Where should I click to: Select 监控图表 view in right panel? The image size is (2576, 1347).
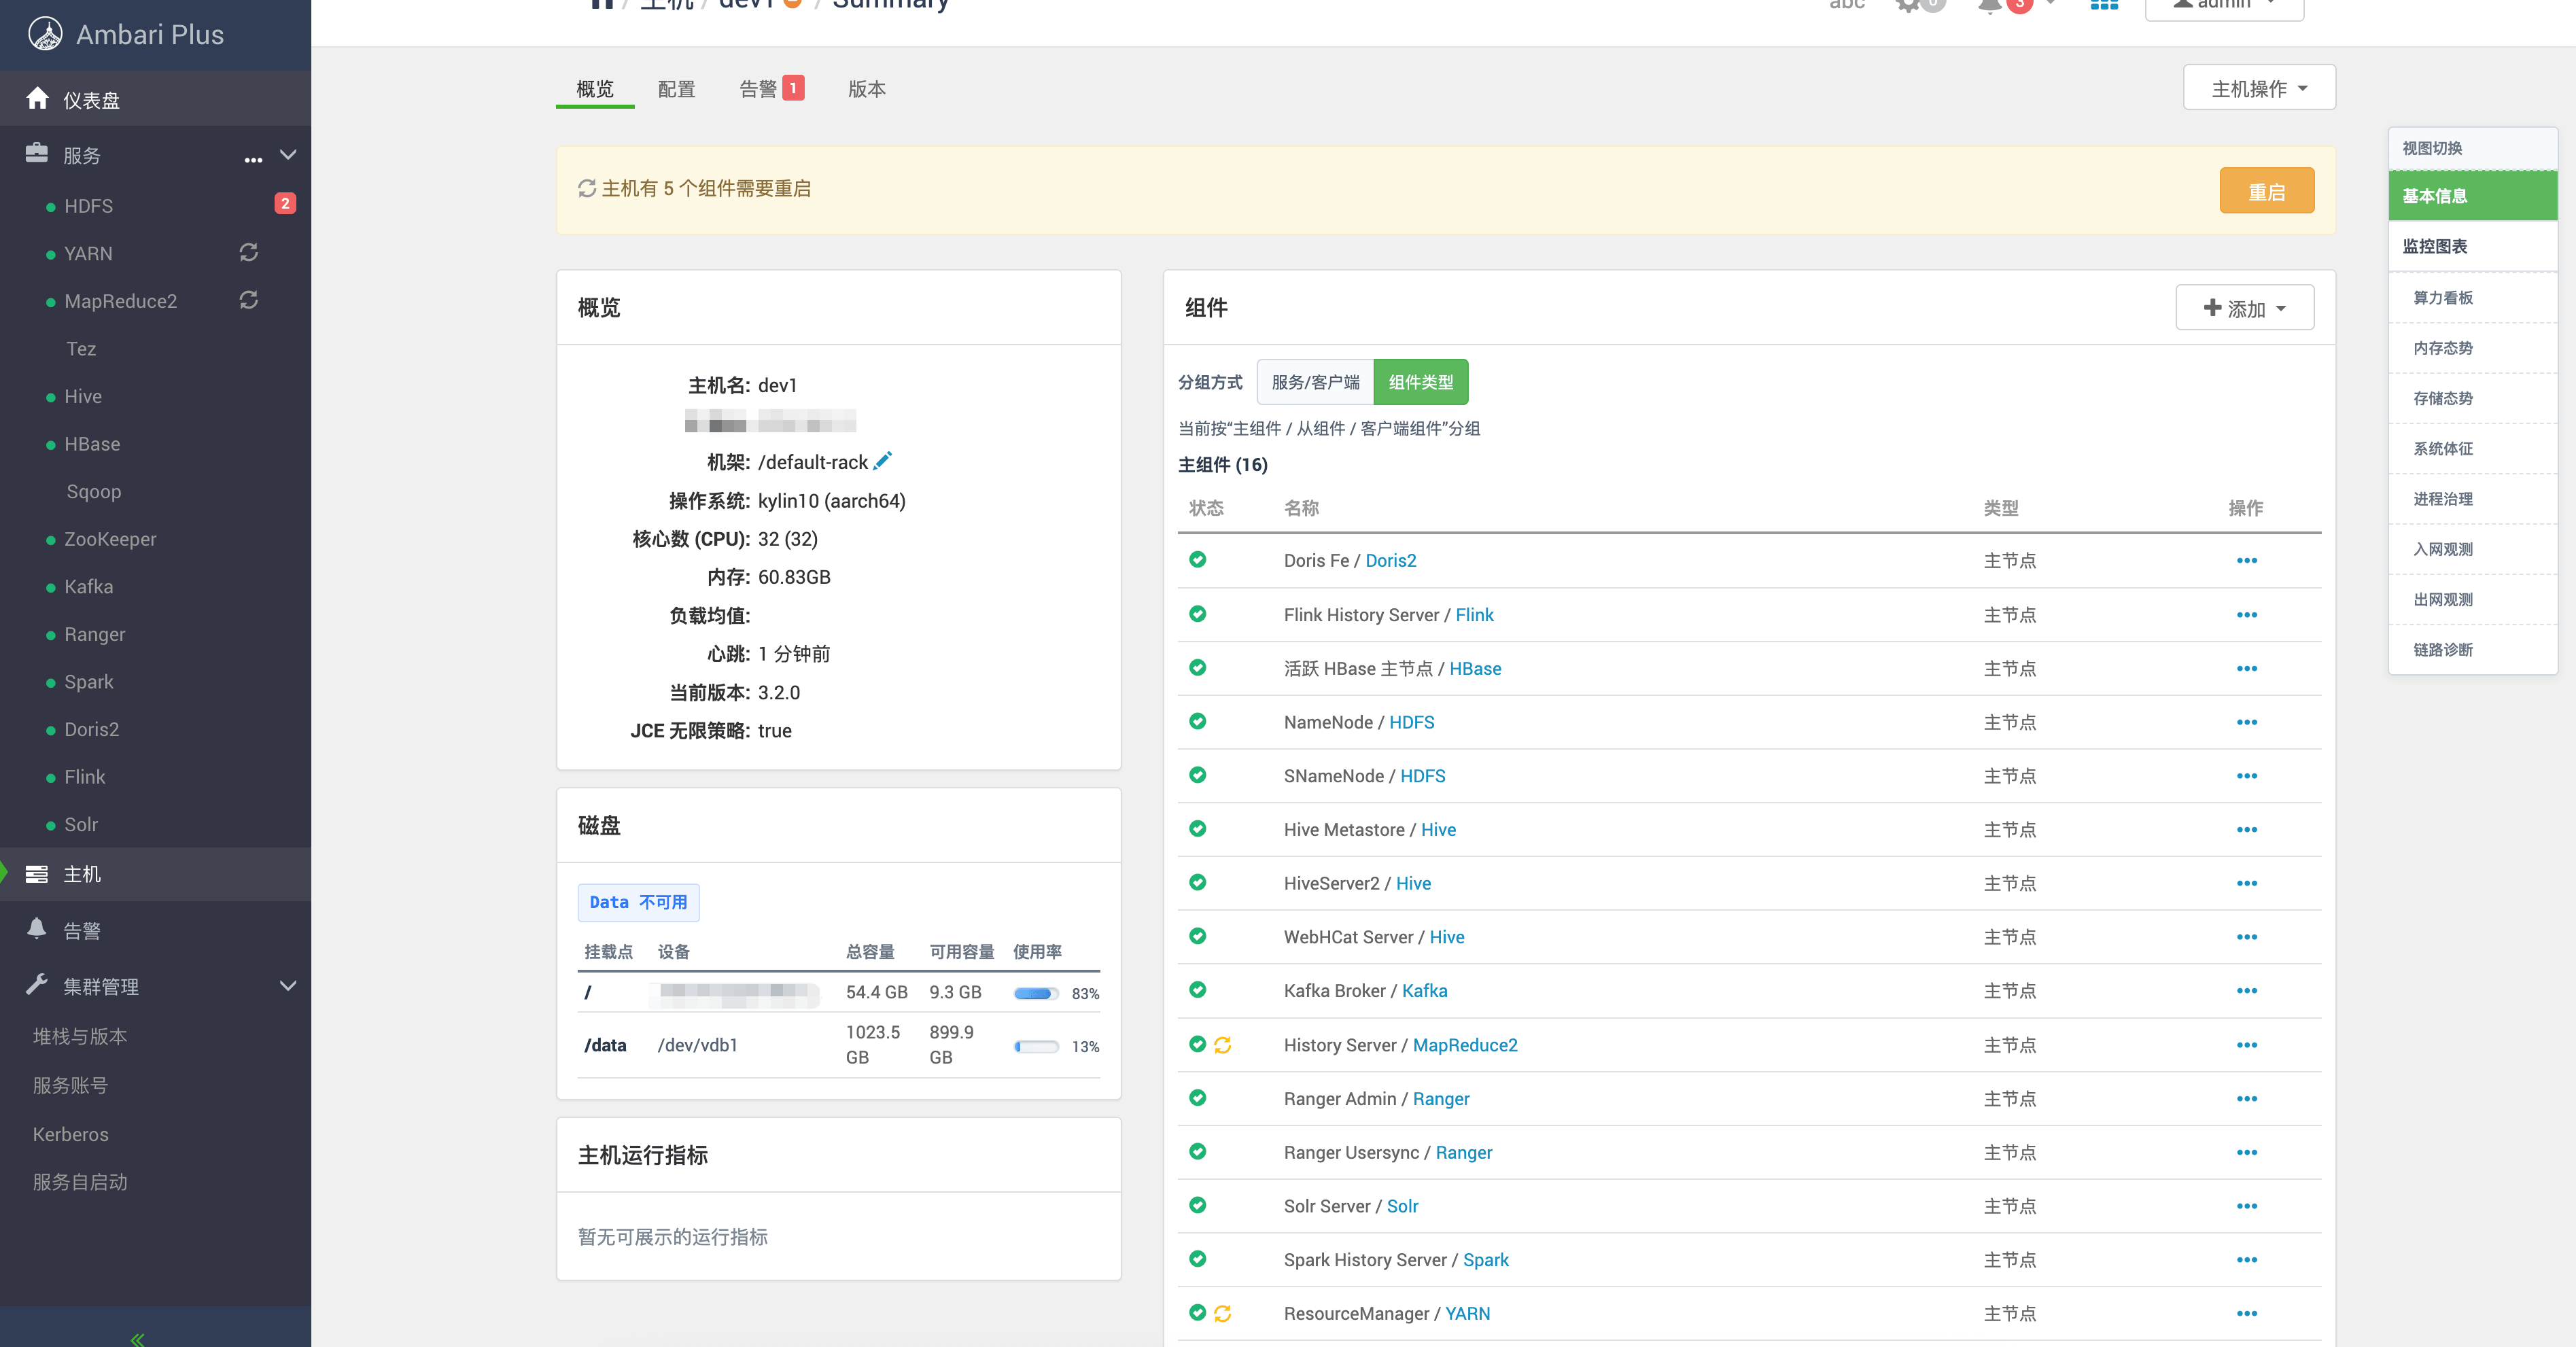click(x=2435, y=246)
